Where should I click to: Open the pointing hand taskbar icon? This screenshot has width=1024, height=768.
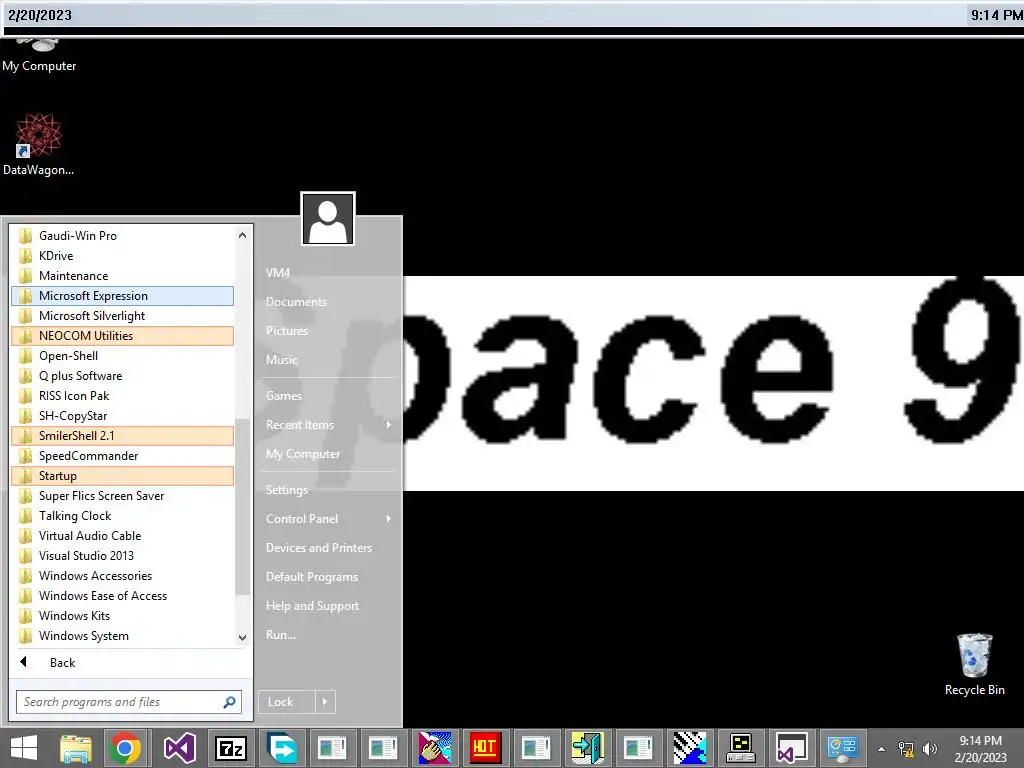point(434,748)
